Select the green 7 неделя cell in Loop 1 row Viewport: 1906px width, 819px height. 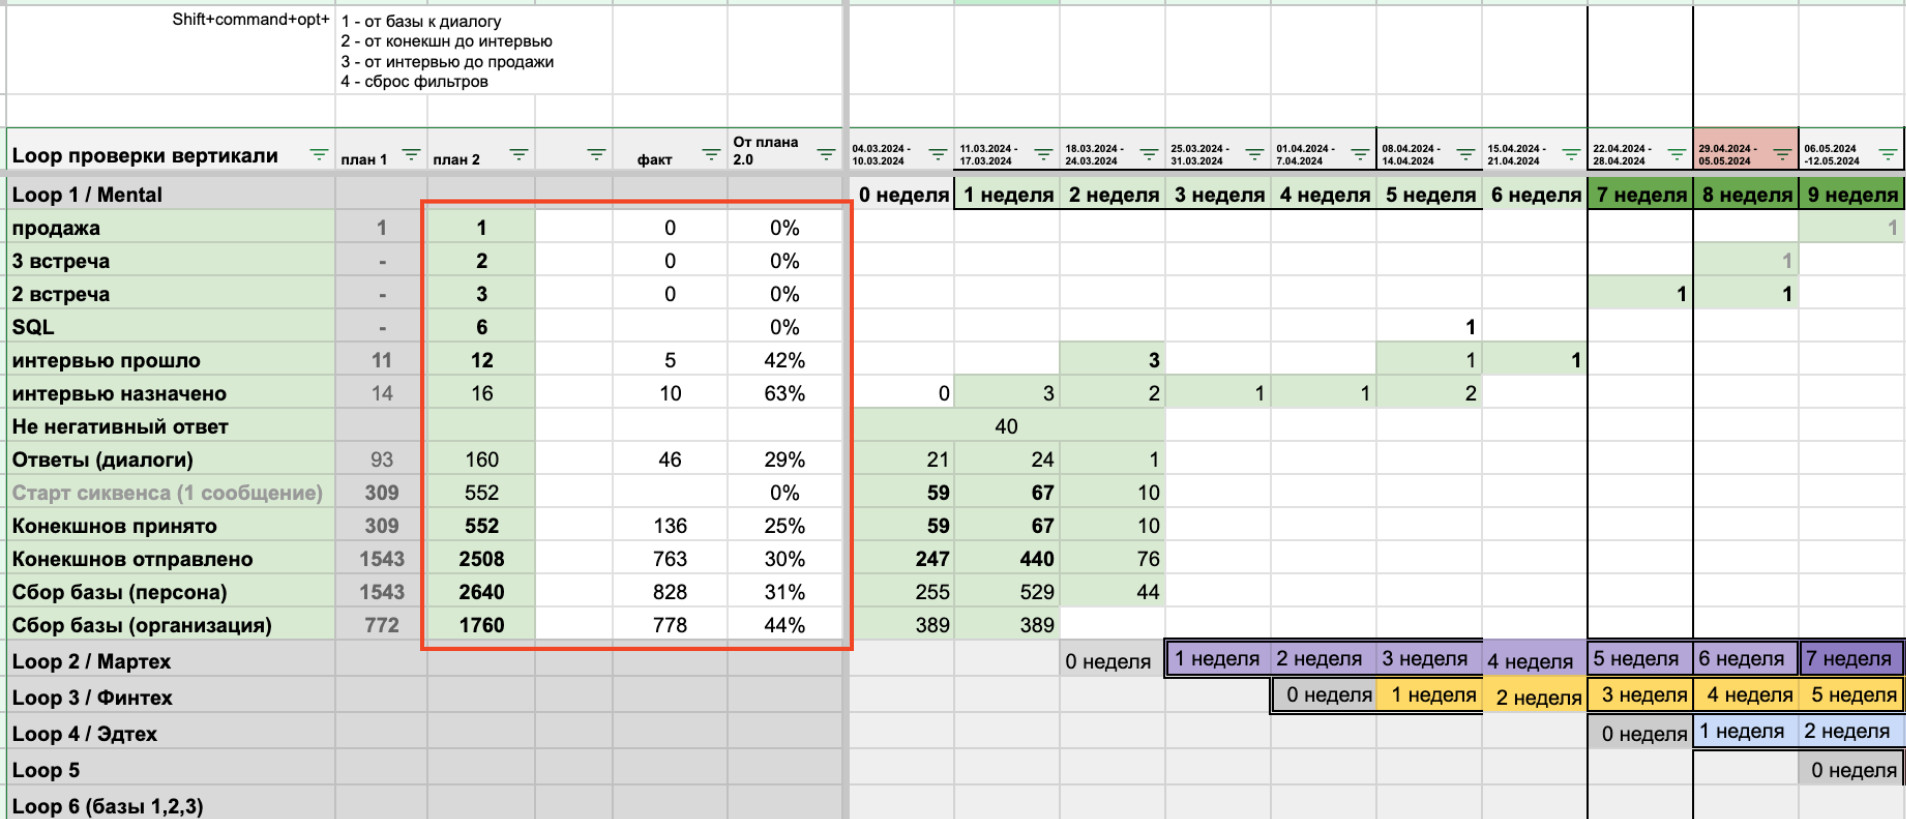coord(1640,194)
